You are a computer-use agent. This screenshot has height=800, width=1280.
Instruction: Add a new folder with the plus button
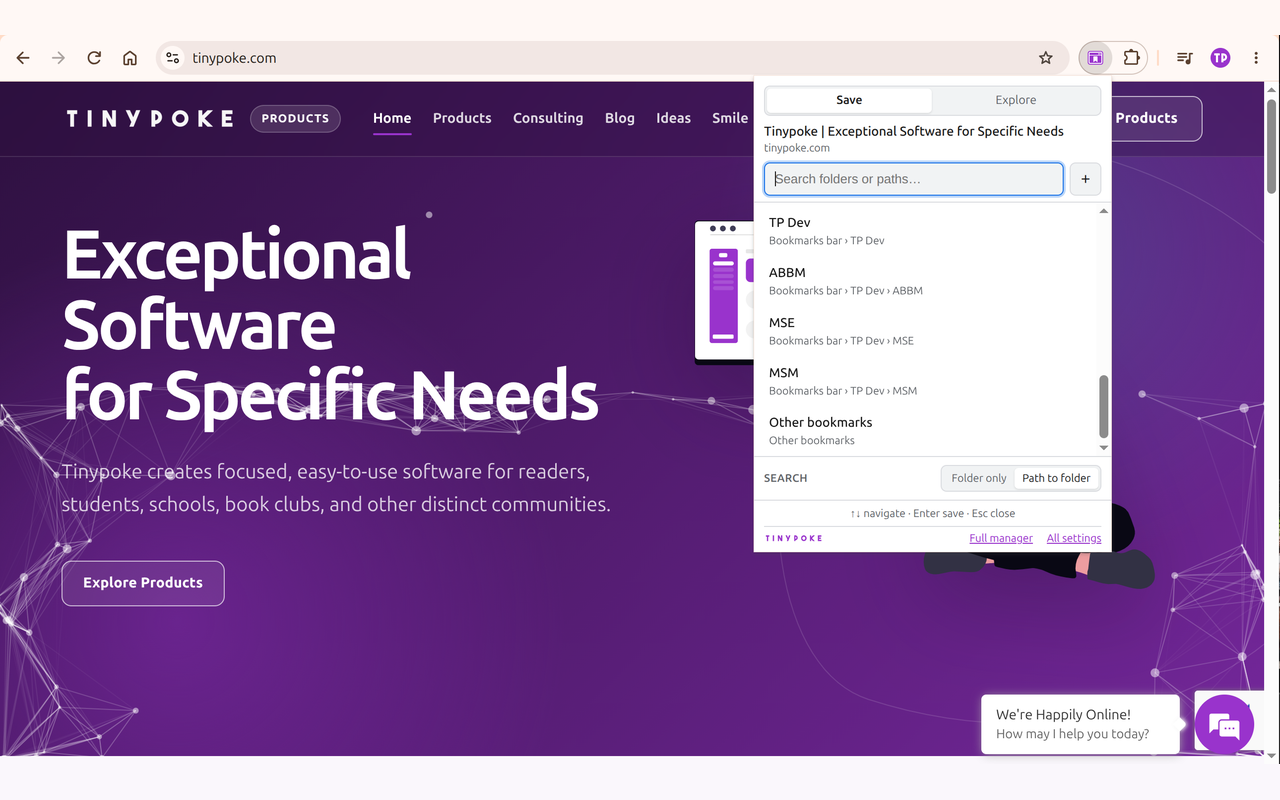click(1085, 179)
